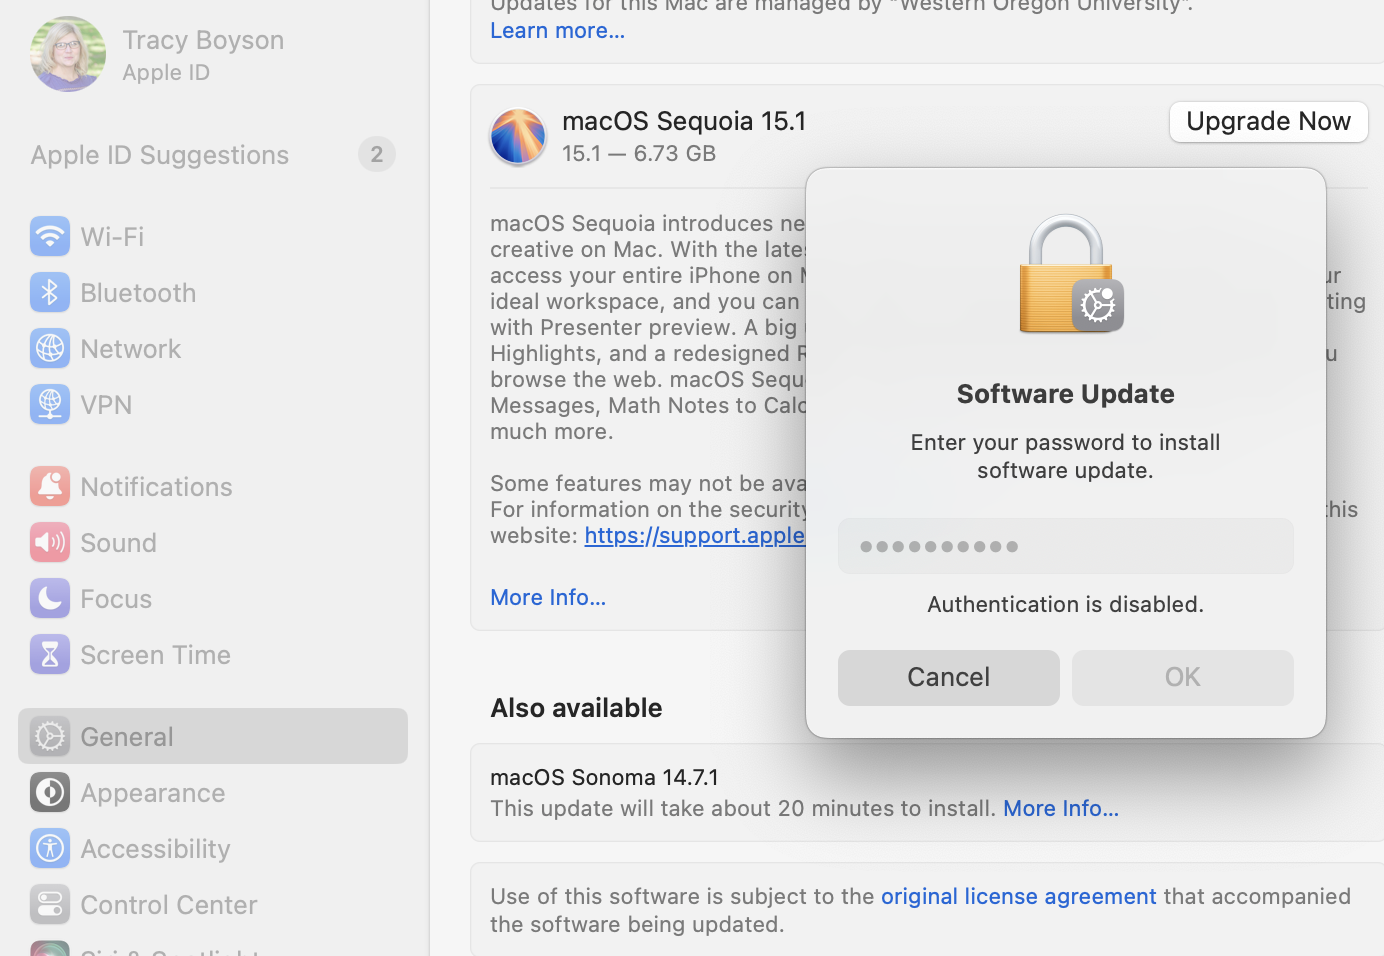
Task: Click the General gear icon
Action: click(50, 736)
